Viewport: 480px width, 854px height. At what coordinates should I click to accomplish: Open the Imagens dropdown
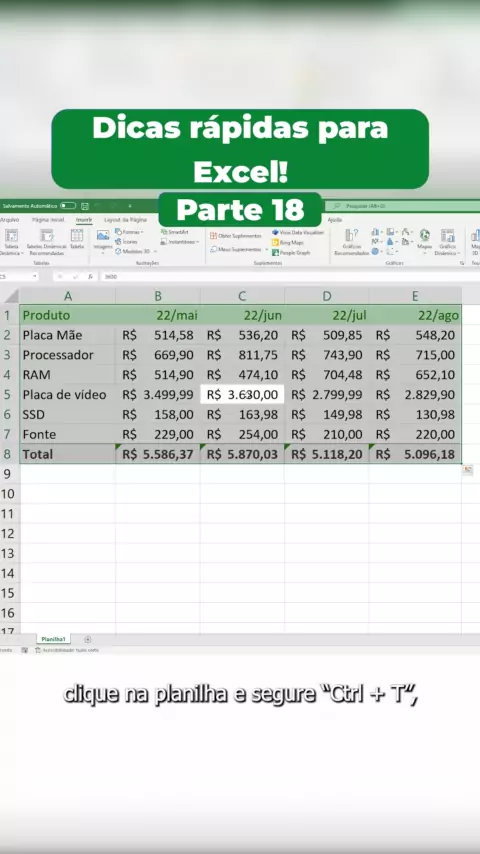[102, 242]
